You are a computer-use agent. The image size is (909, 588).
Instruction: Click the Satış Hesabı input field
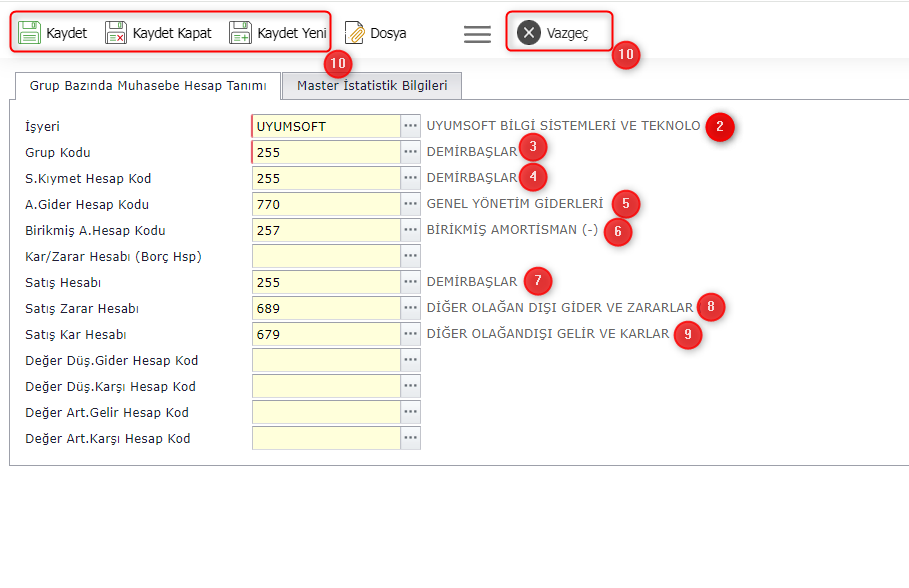pyautogui.click(x=326, y=282)
